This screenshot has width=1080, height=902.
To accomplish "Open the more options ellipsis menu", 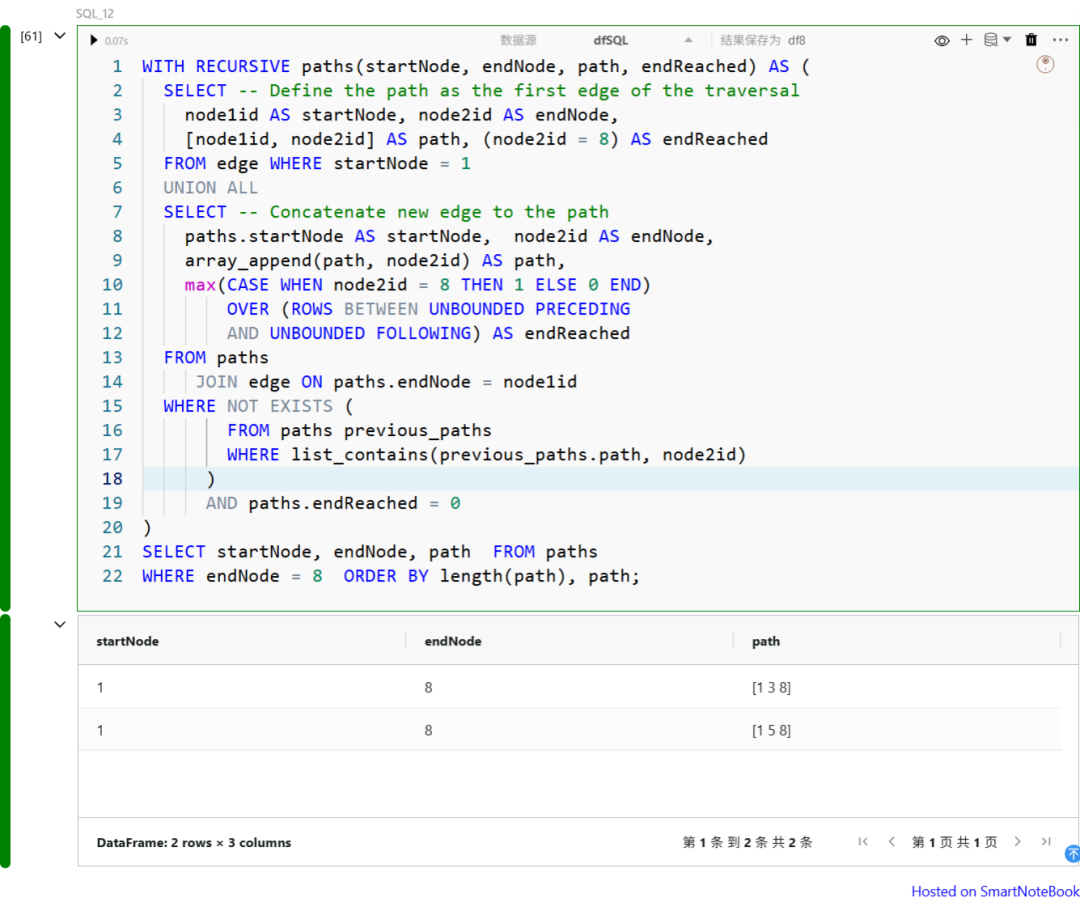I will pyautogui.click(x=1060, y=40).
